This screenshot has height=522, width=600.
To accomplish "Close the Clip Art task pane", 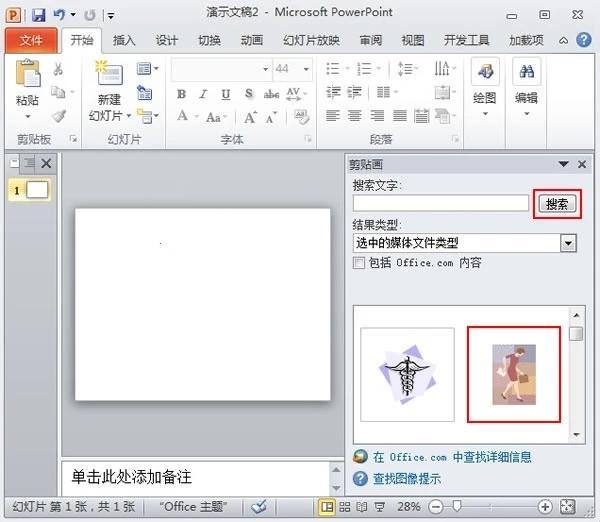I will point(582,164).
